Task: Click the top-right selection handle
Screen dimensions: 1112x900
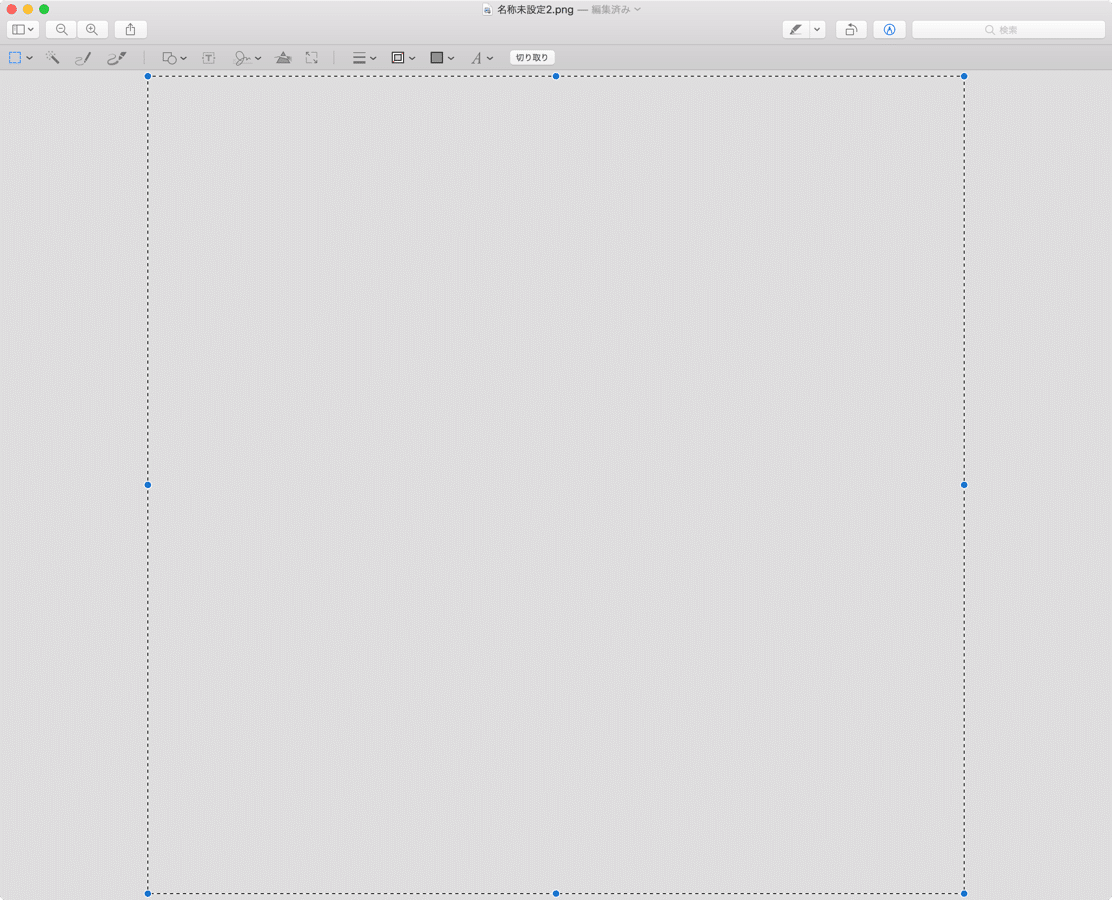Action: (964, 76)
